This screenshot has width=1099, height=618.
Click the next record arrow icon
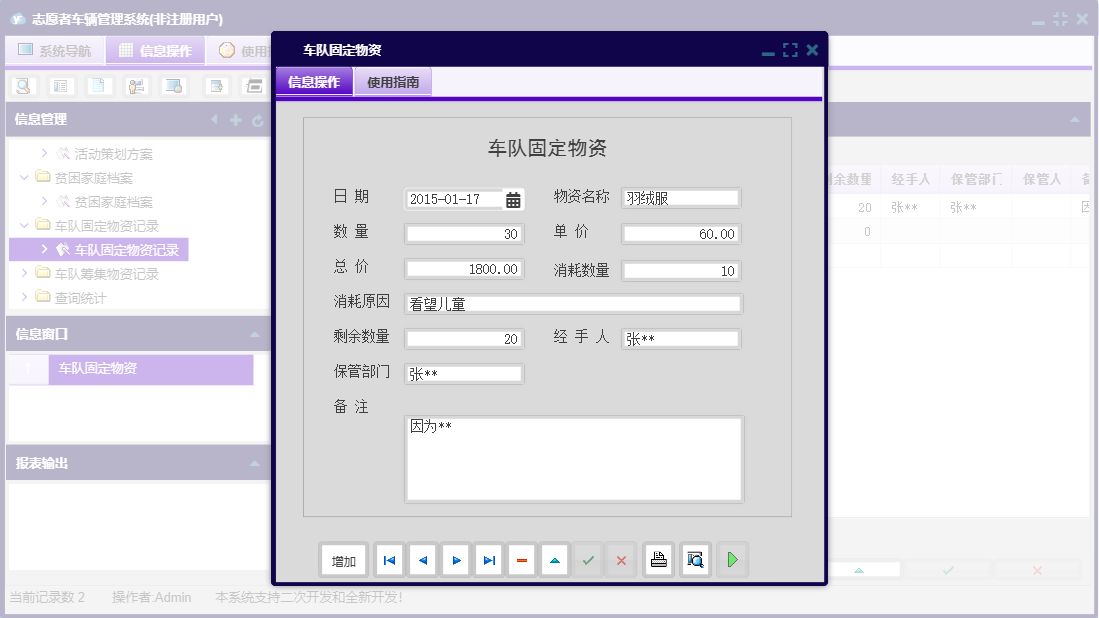[x=455, y=560]
